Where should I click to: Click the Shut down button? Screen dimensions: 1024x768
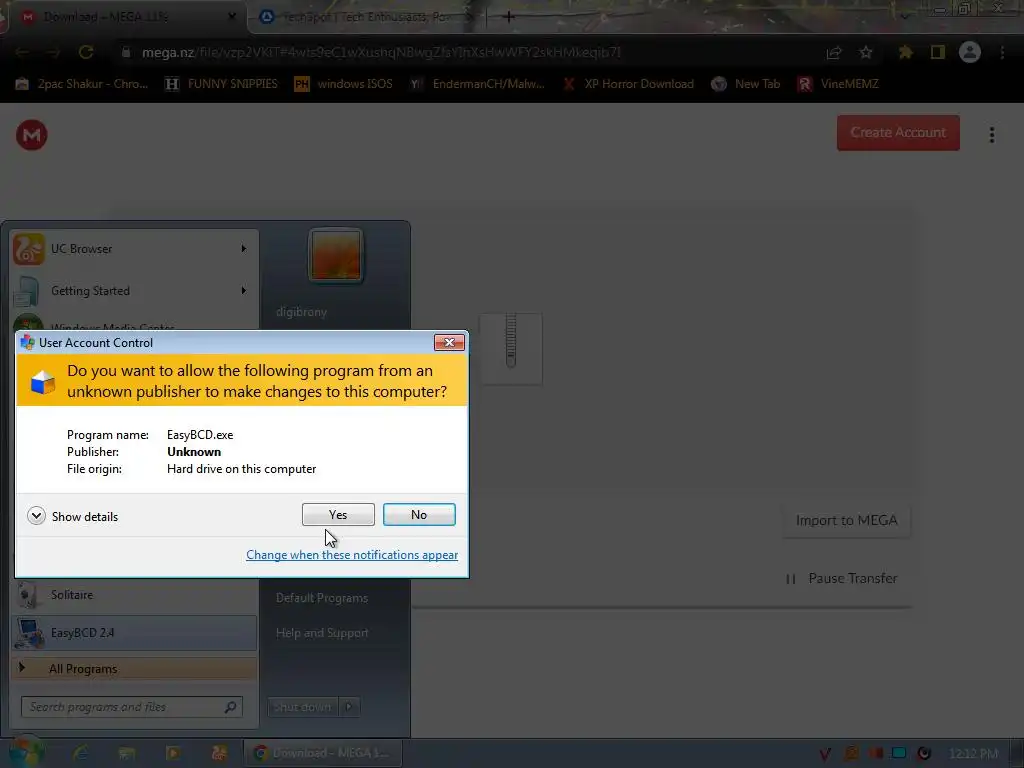tap(302, 707)
